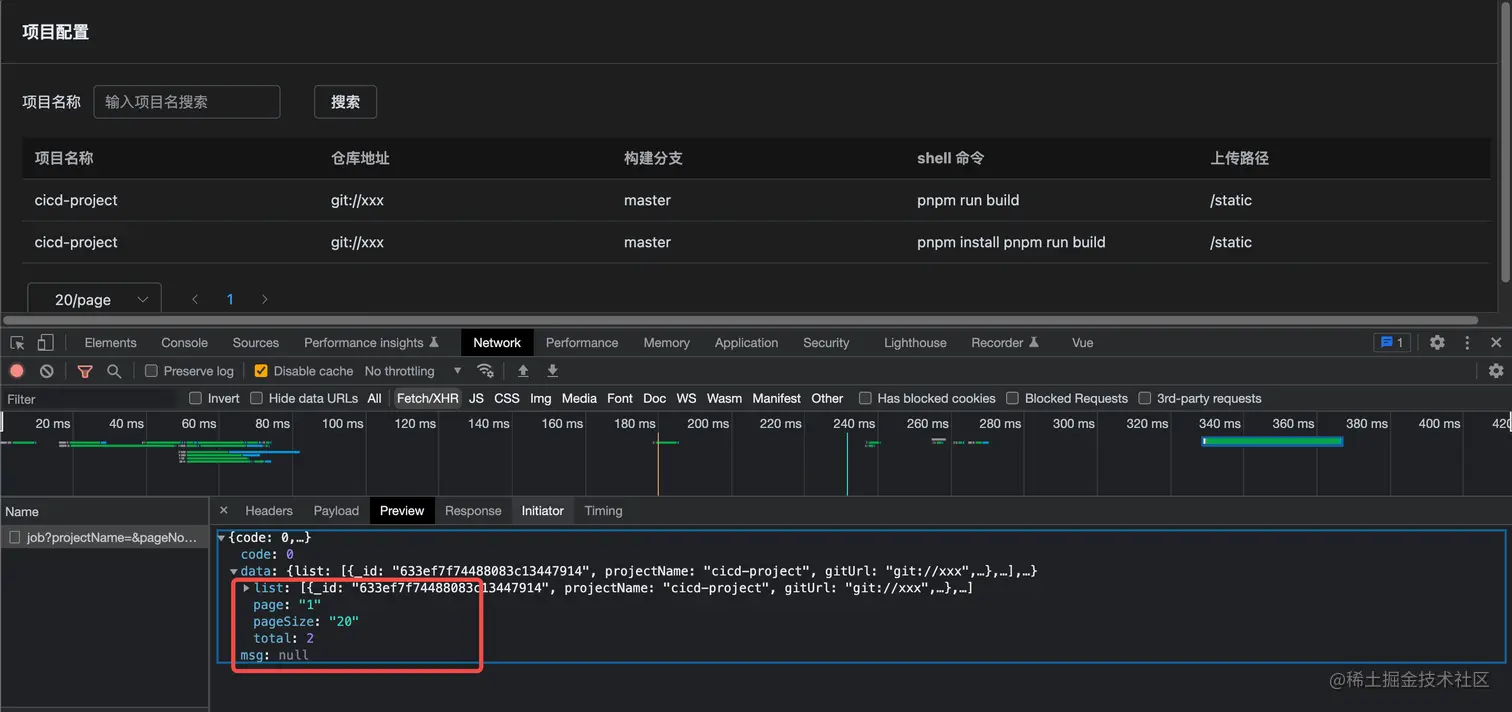Go to previous page arrow in pagination
Viewport: 1512px width, 712px height.
(x=195, y=299)
